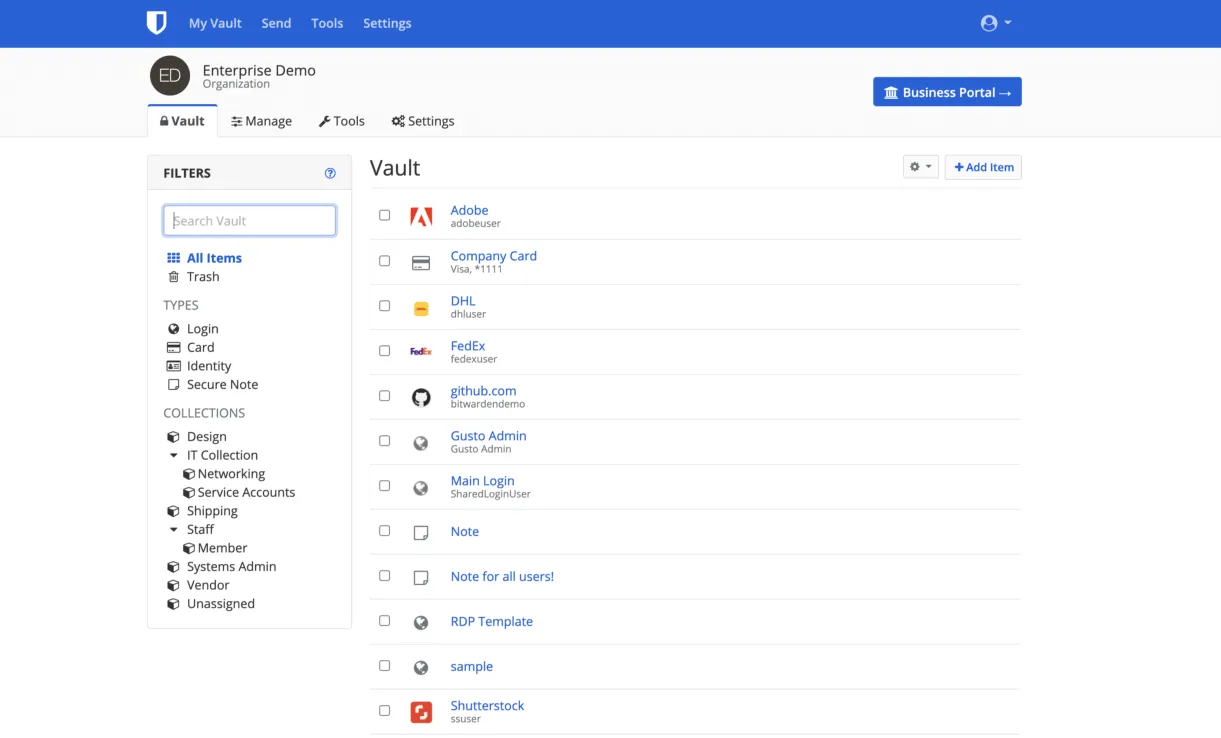Click the GitHub octocat icon
The image size is (1221, 738).
[x=421, y=397]
